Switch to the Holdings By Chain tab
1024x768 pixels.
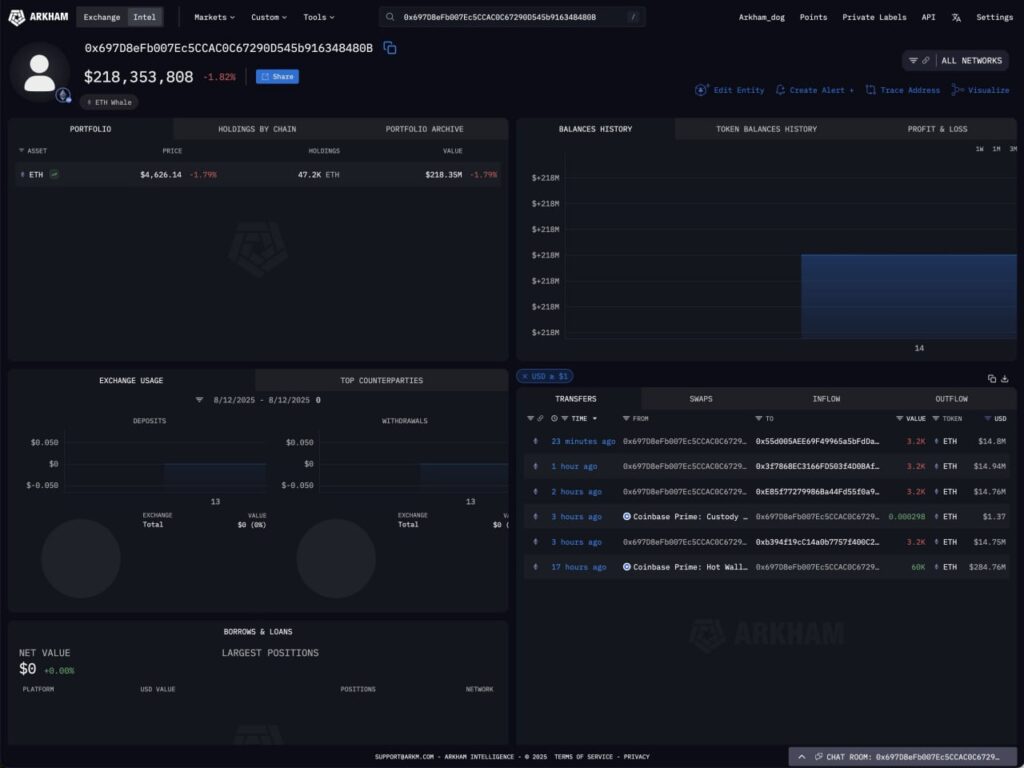coord(257,129)
